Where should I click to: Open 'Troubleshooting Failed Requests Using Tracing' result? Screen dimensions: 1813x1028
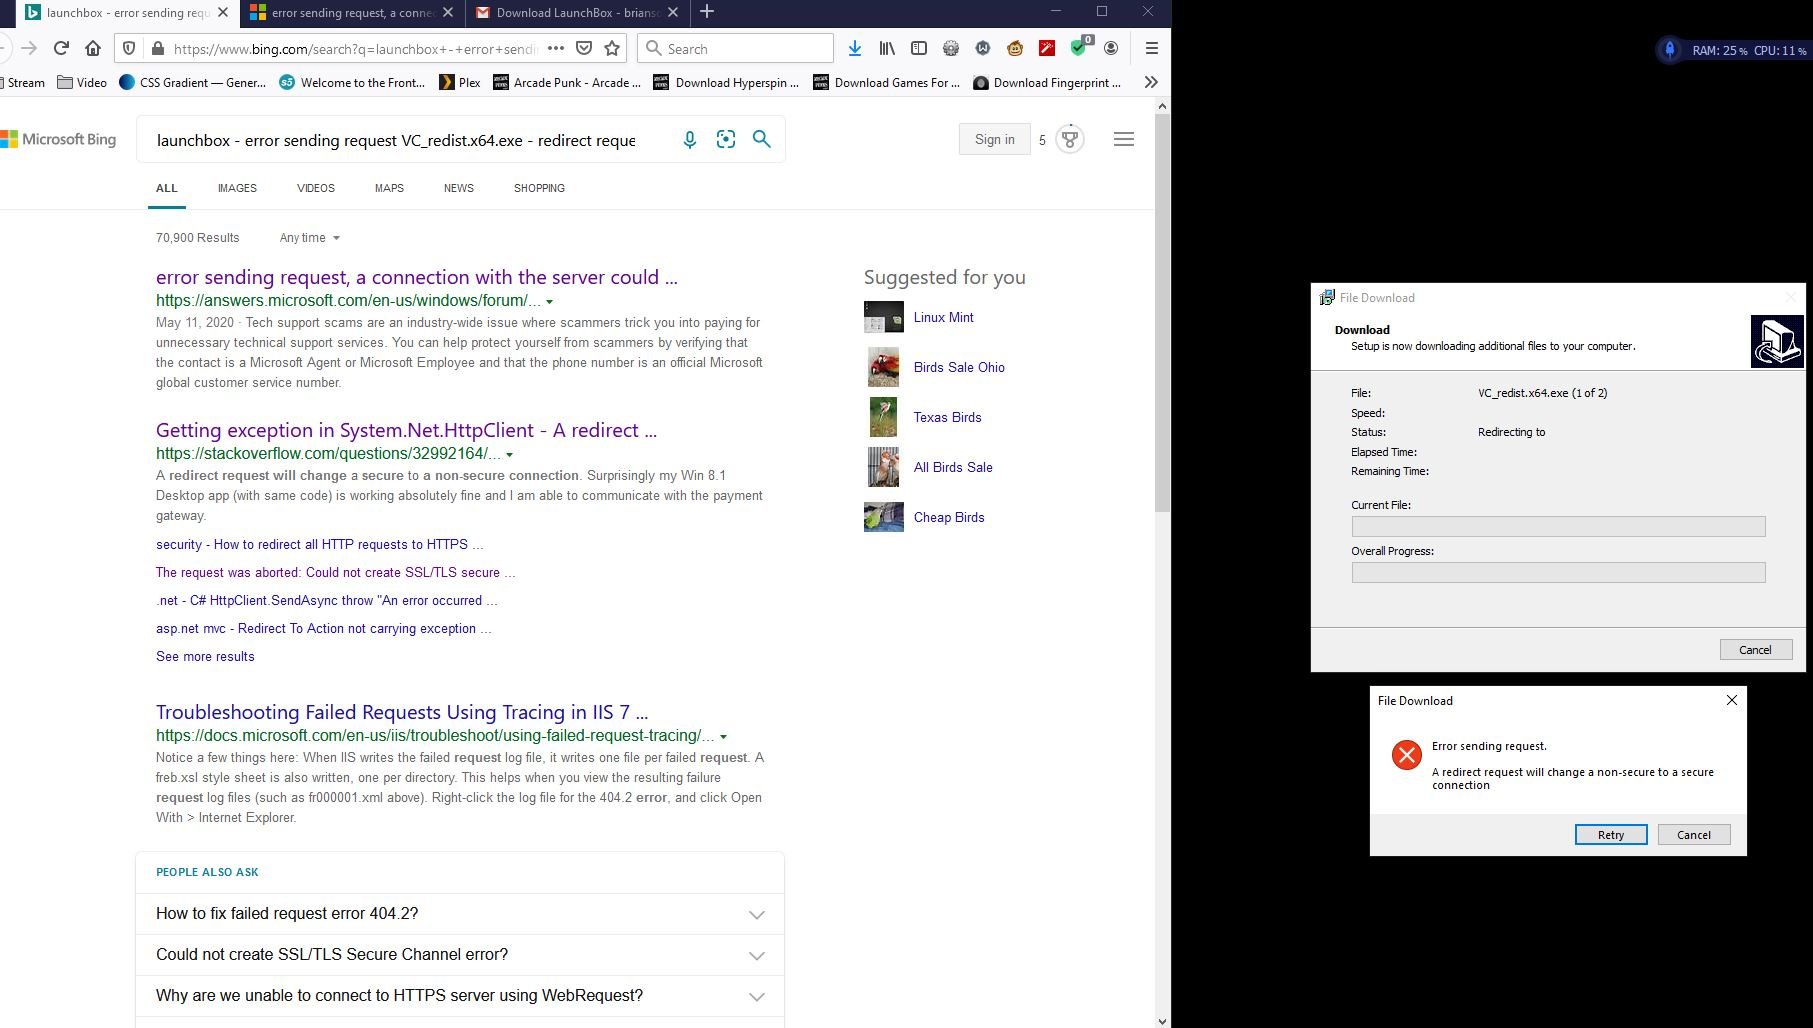[x=402, y=713]
